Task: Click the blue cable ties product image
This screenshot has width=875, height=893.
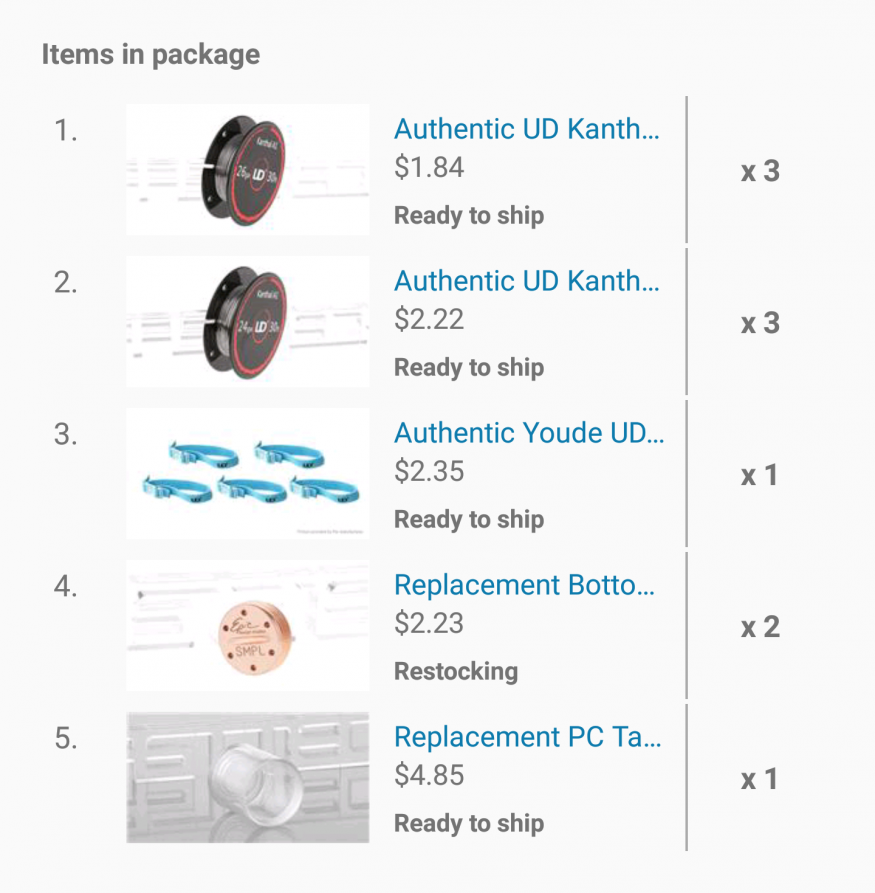Action: (247, 474)
